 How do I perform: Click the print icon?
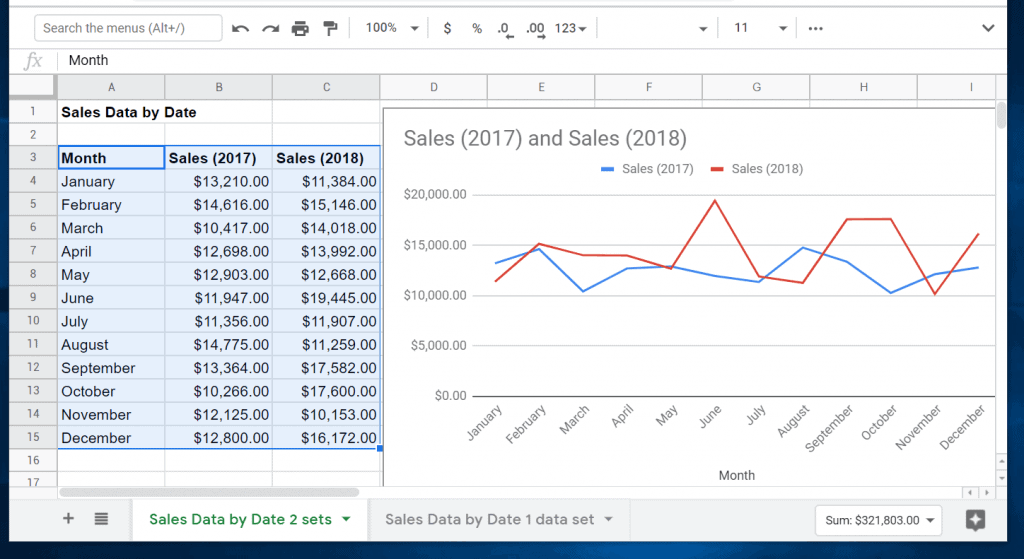[x=300, y=28]
